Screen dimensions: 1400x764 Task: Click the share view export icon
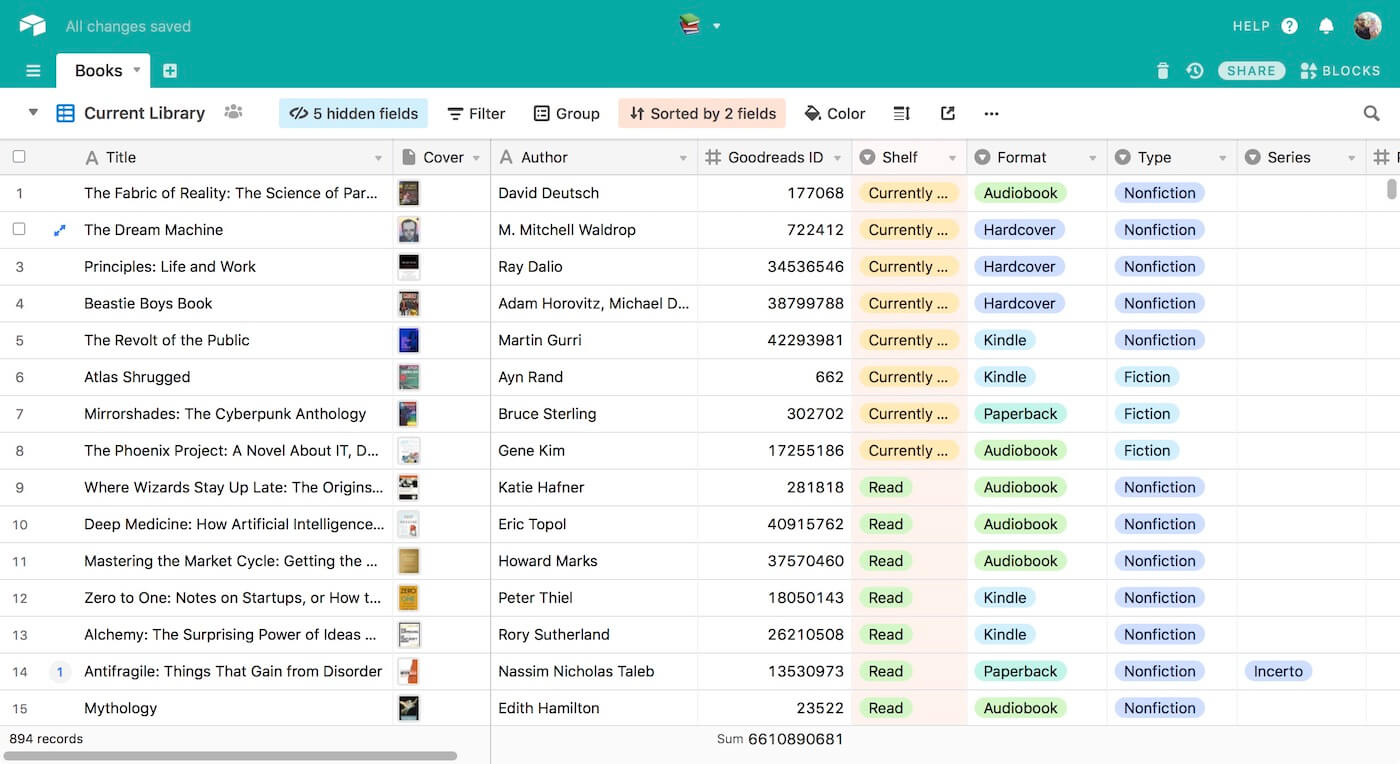(948, 113)
